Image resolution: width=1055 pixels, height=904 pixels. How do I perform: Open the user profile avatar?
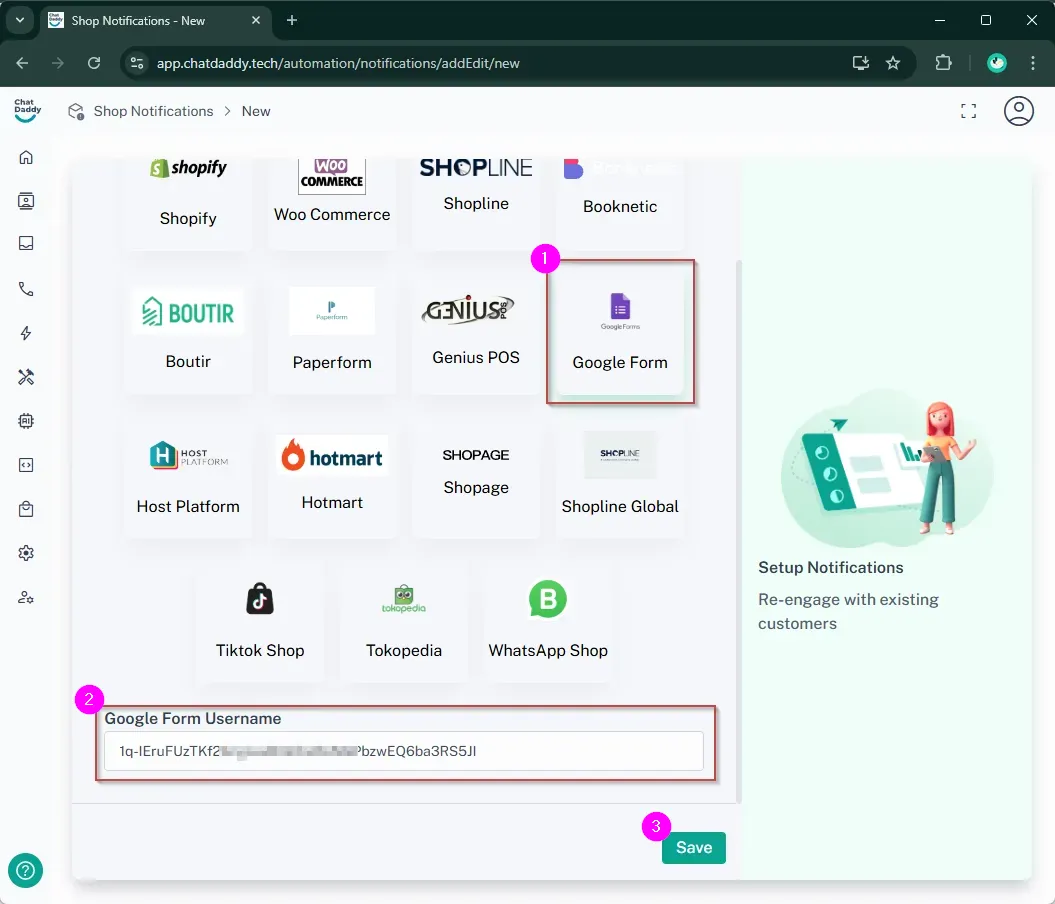(1018, 111)
